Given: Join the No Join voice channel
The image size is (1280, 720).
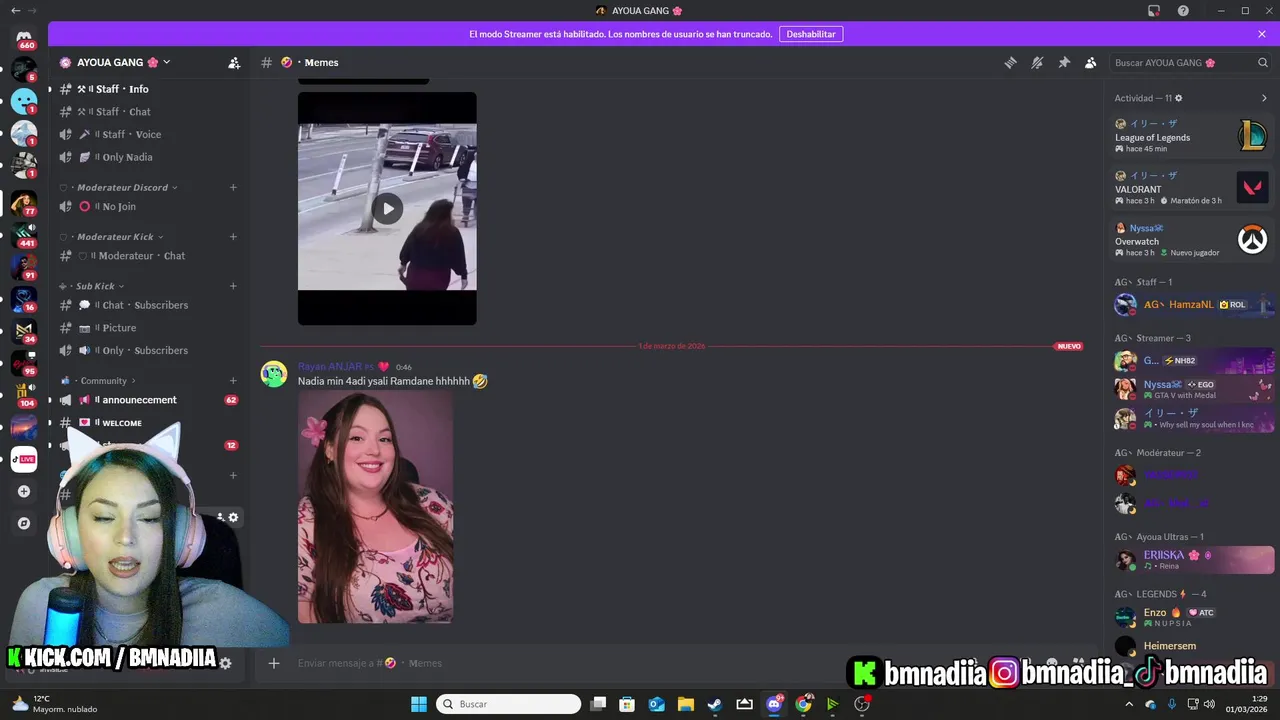Looking at the screenshot, I should [x=149, y=206].
